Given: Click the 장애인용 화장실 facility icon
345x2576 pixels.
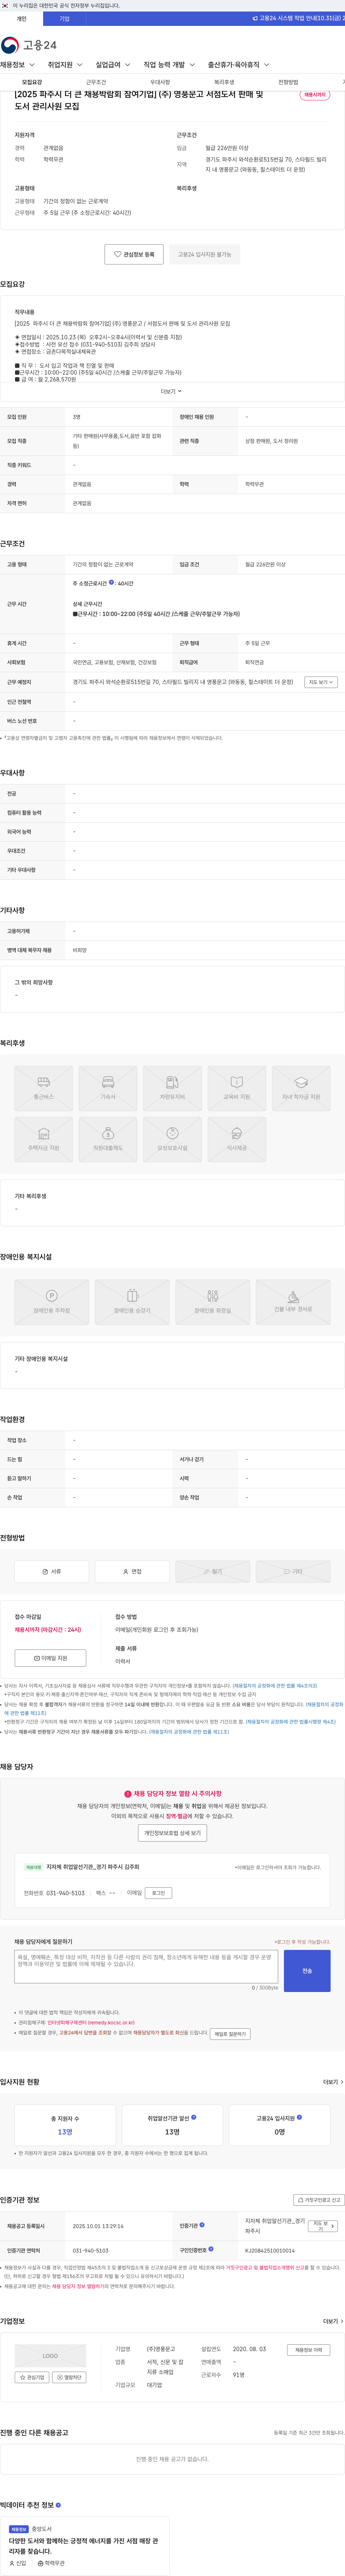Looking at the screenshot, I should [213, 1302].
